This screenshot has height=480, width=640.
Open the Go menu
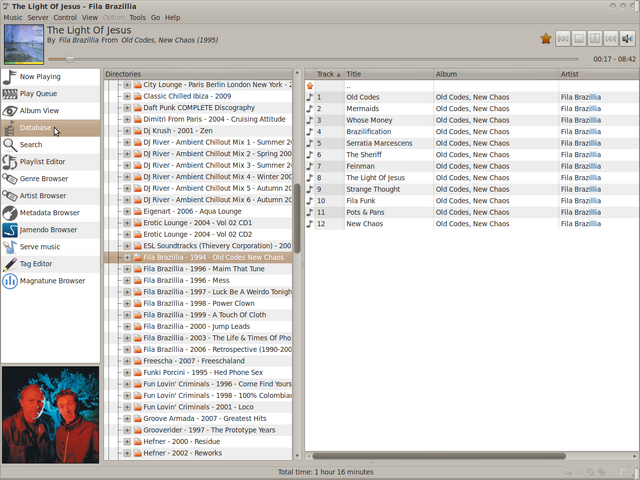pos(156,18)
